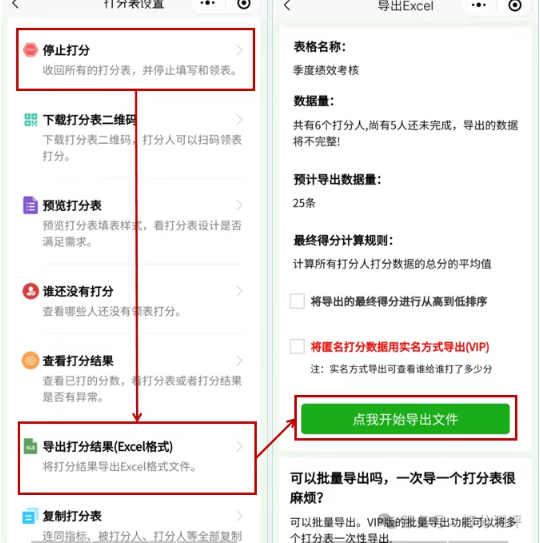Tap the purple document icon for 预览打分表

[30, 205]
